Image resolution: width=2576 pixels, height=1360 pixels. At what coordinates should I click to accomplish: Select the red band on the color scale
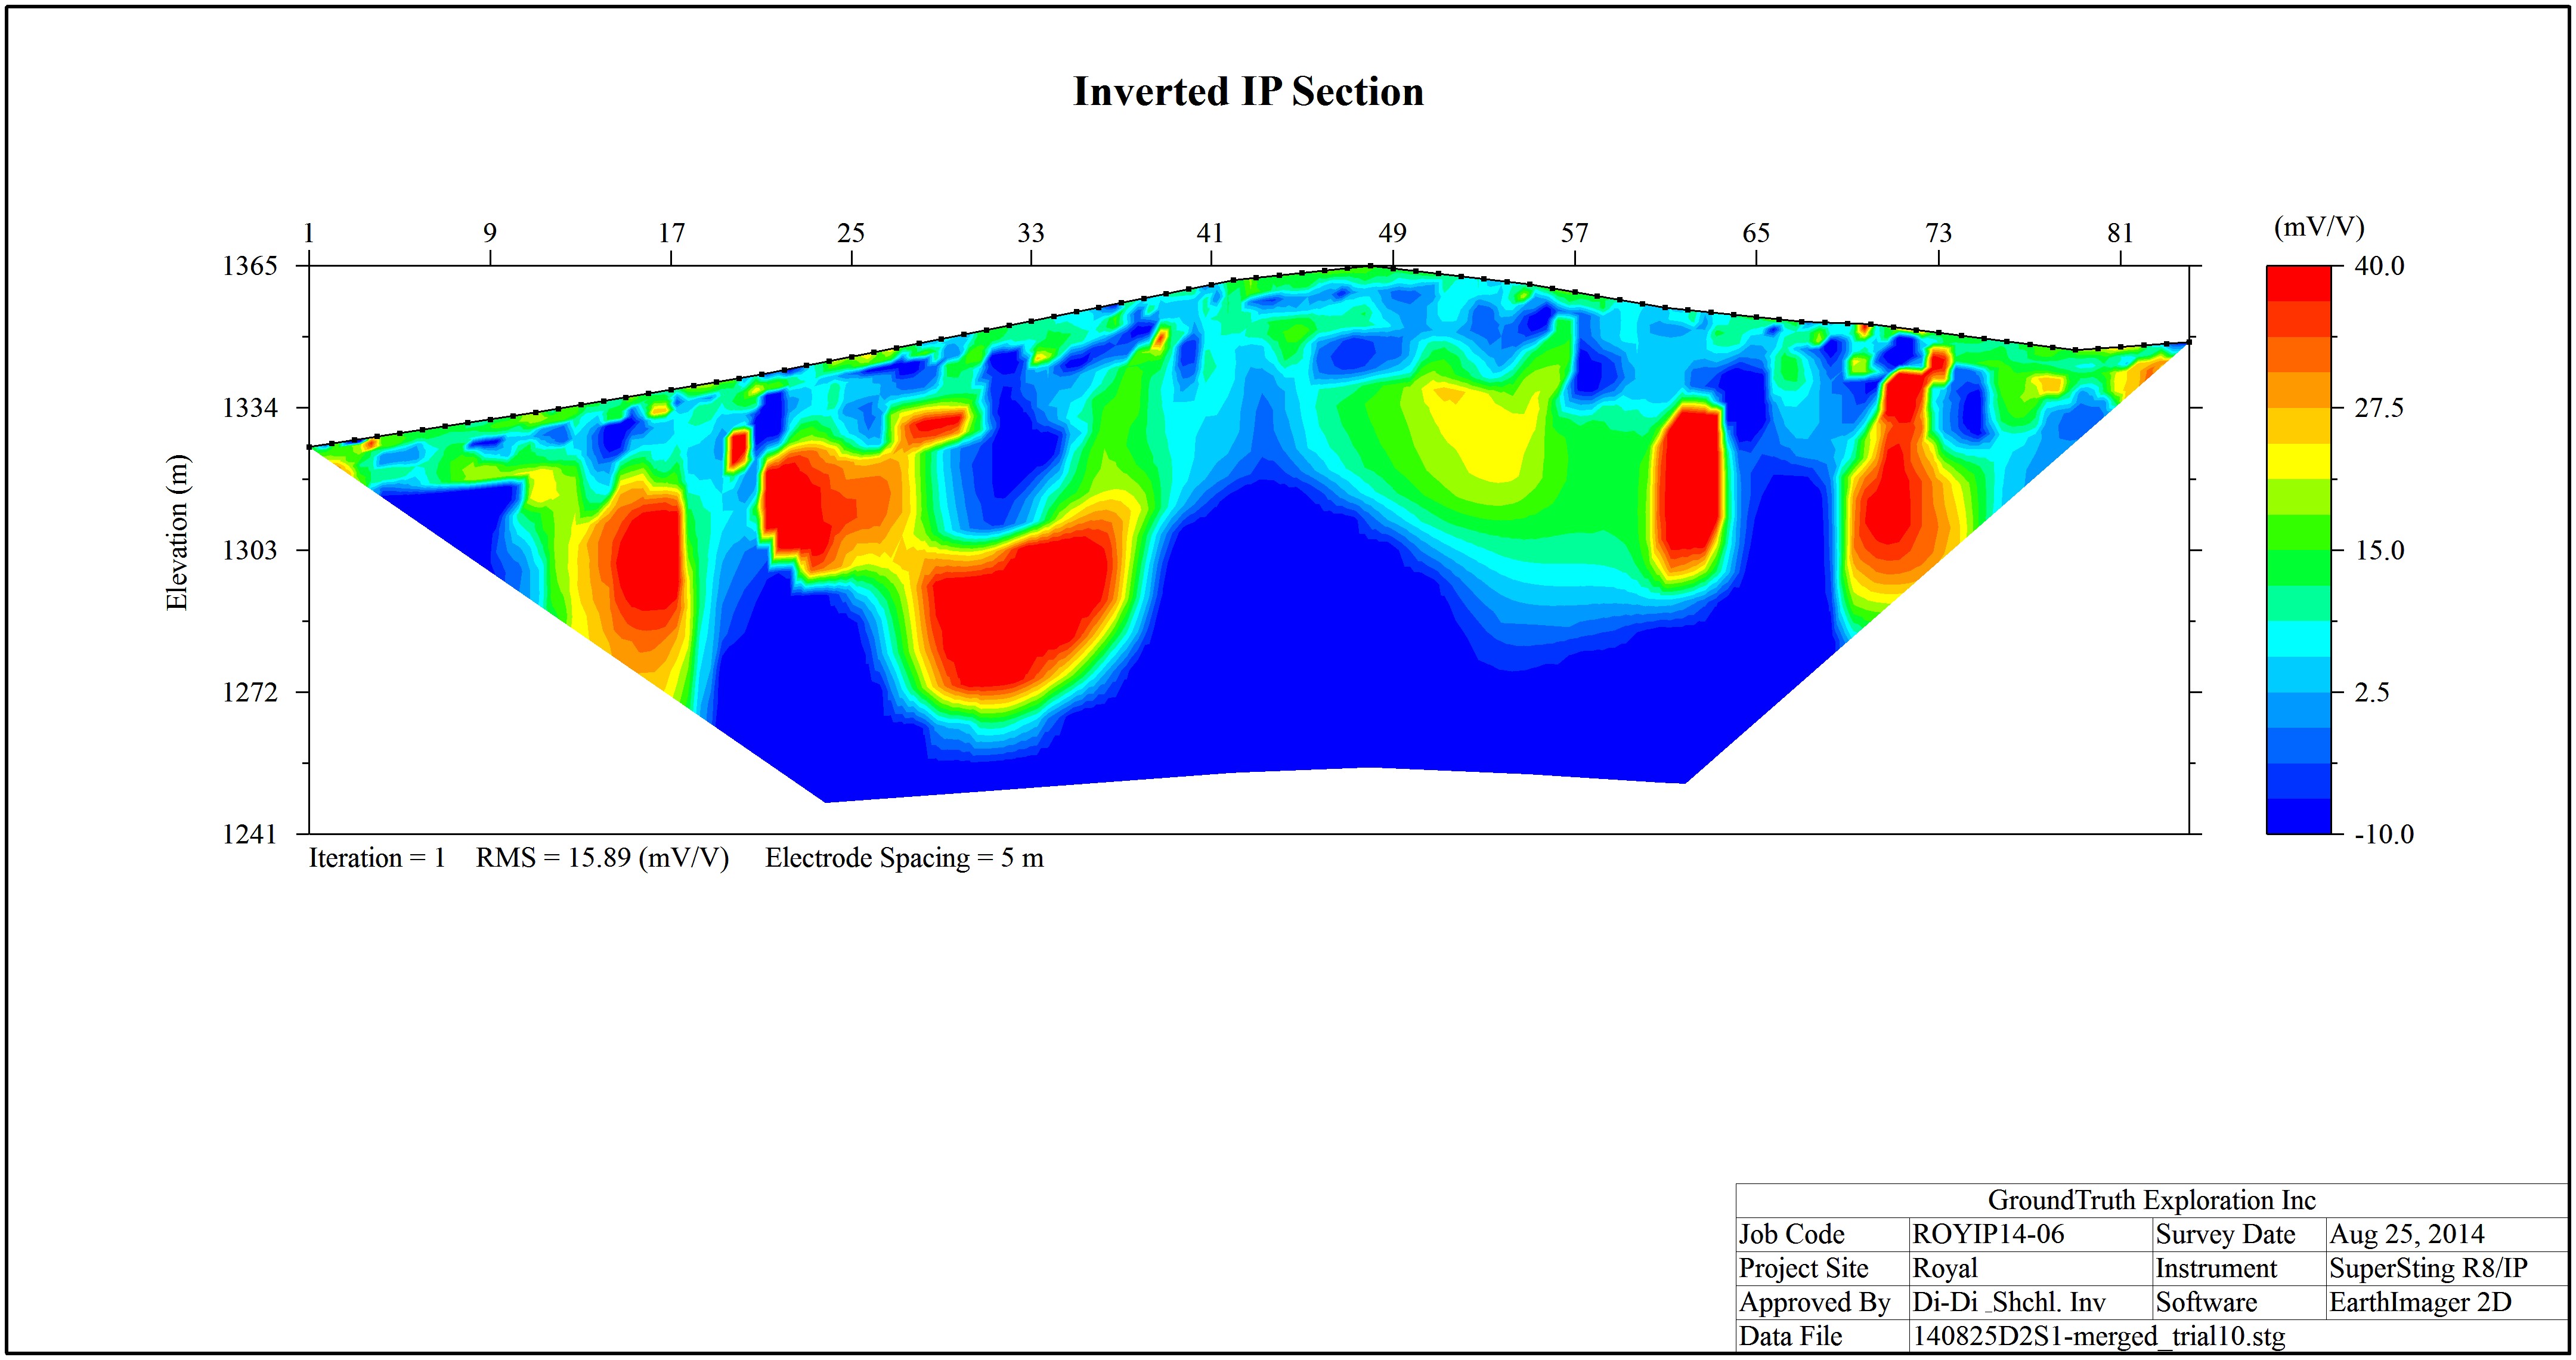pyautogui.click(x=2298, y=283)
